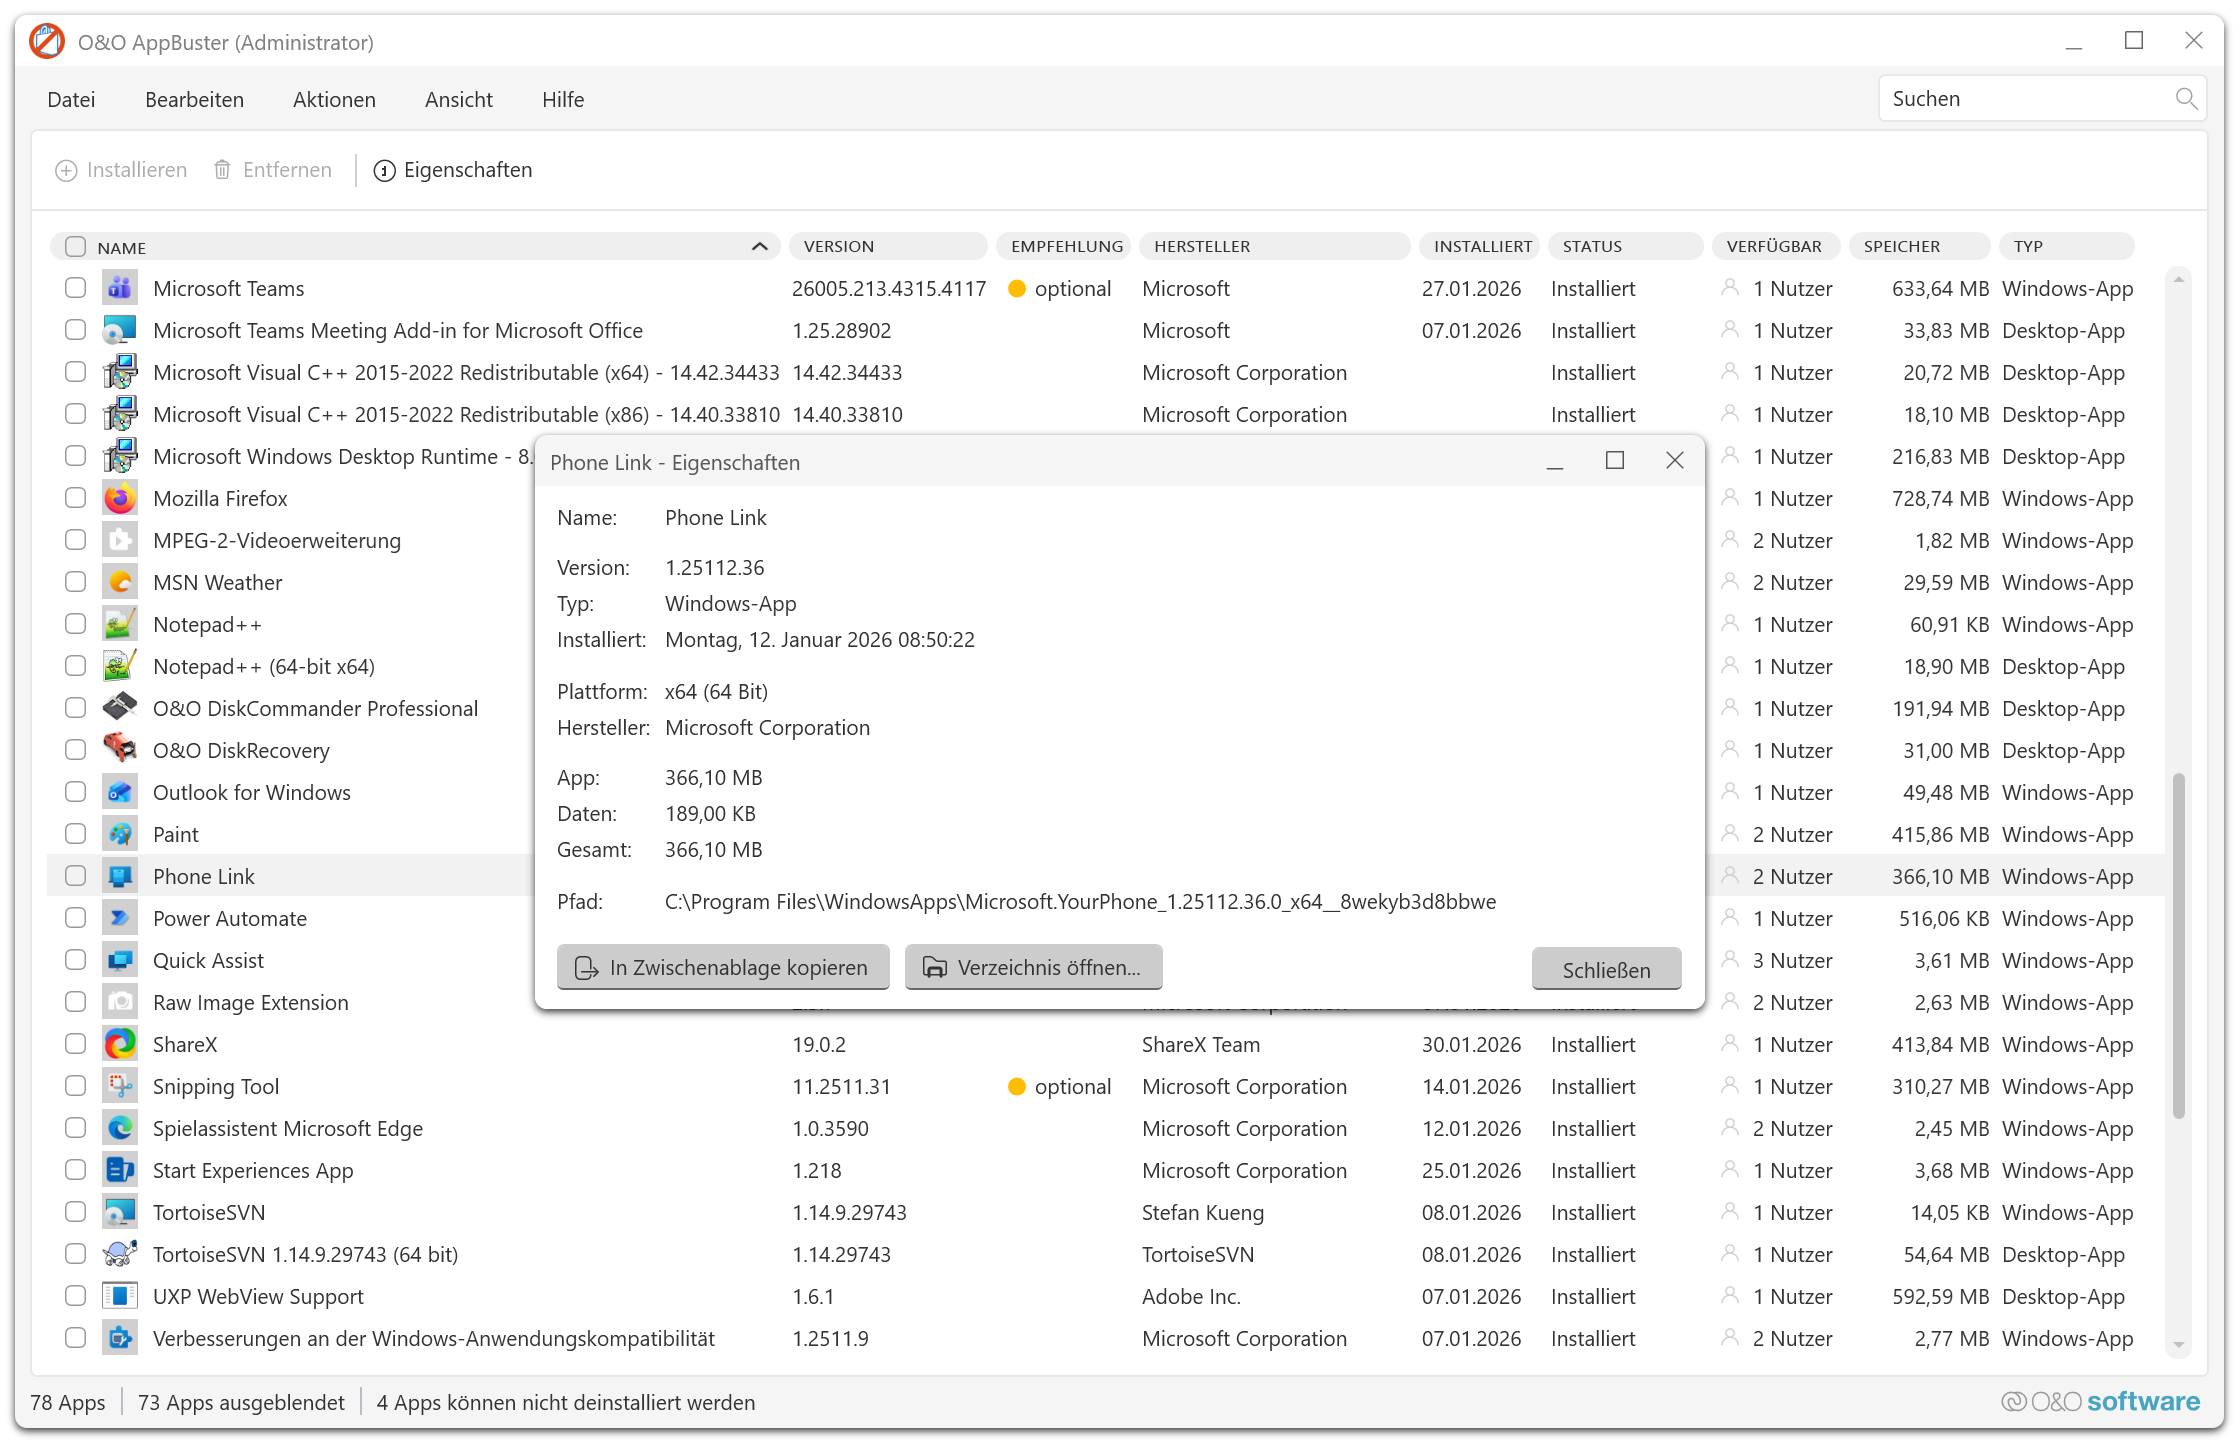The height and width of the screenshot is (1443, 2239).
Task: Click the O&O DiskRecovery app icon
Action: coord(120,750)
